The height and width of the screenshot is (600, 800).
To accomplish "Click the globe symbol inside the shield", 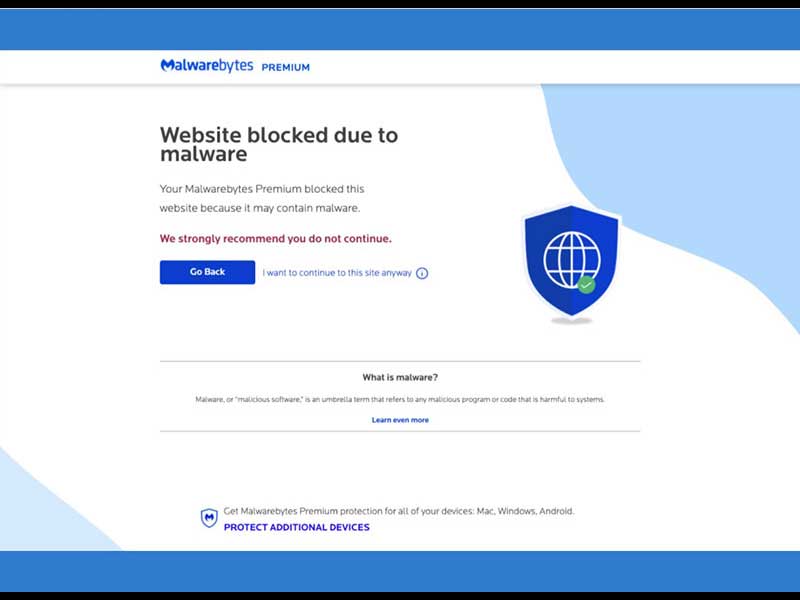I will 571,260.
